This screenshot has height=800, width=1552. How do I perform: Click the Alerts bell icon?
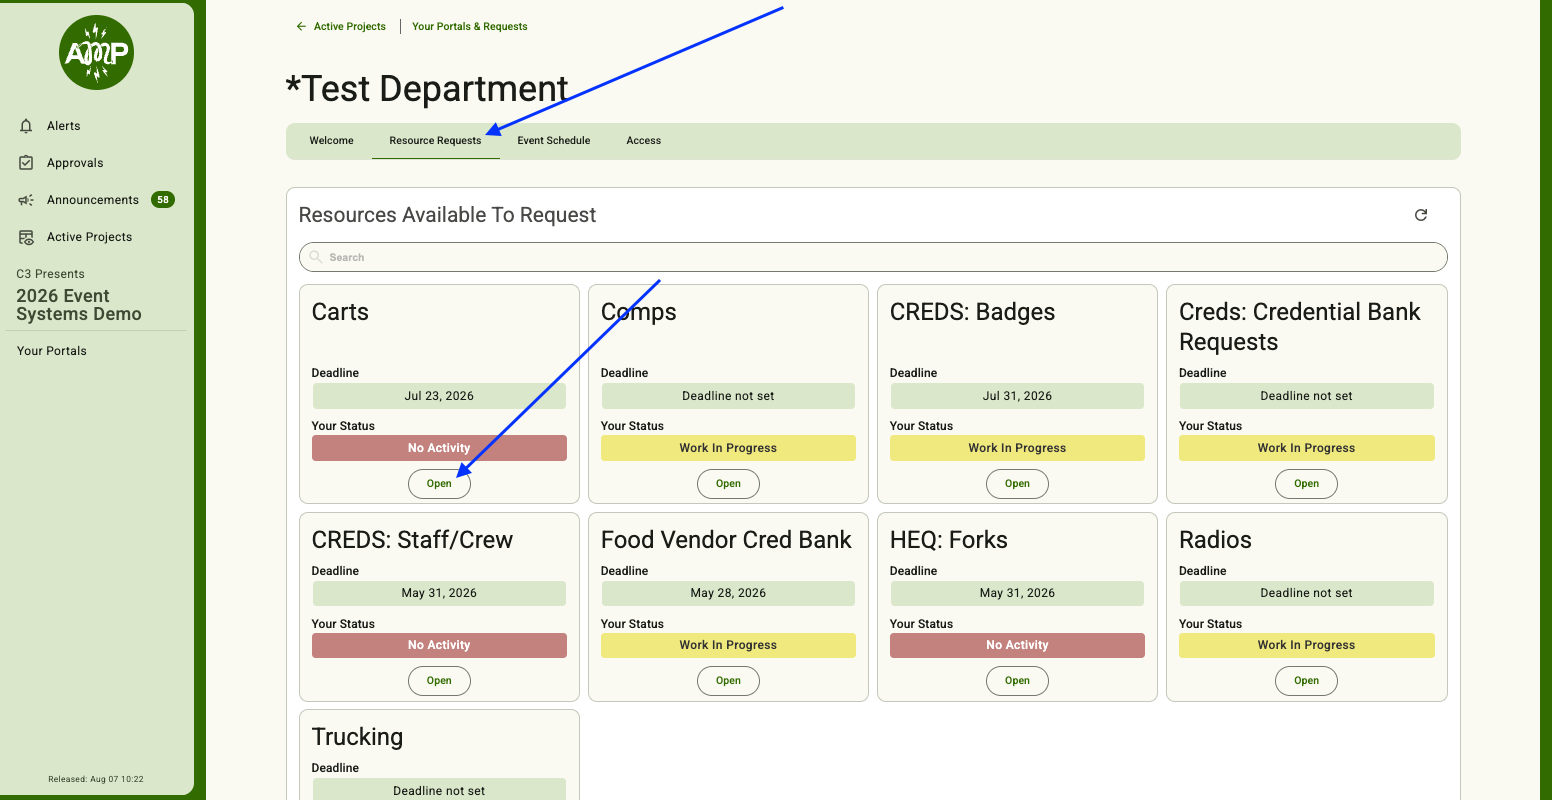27,126
